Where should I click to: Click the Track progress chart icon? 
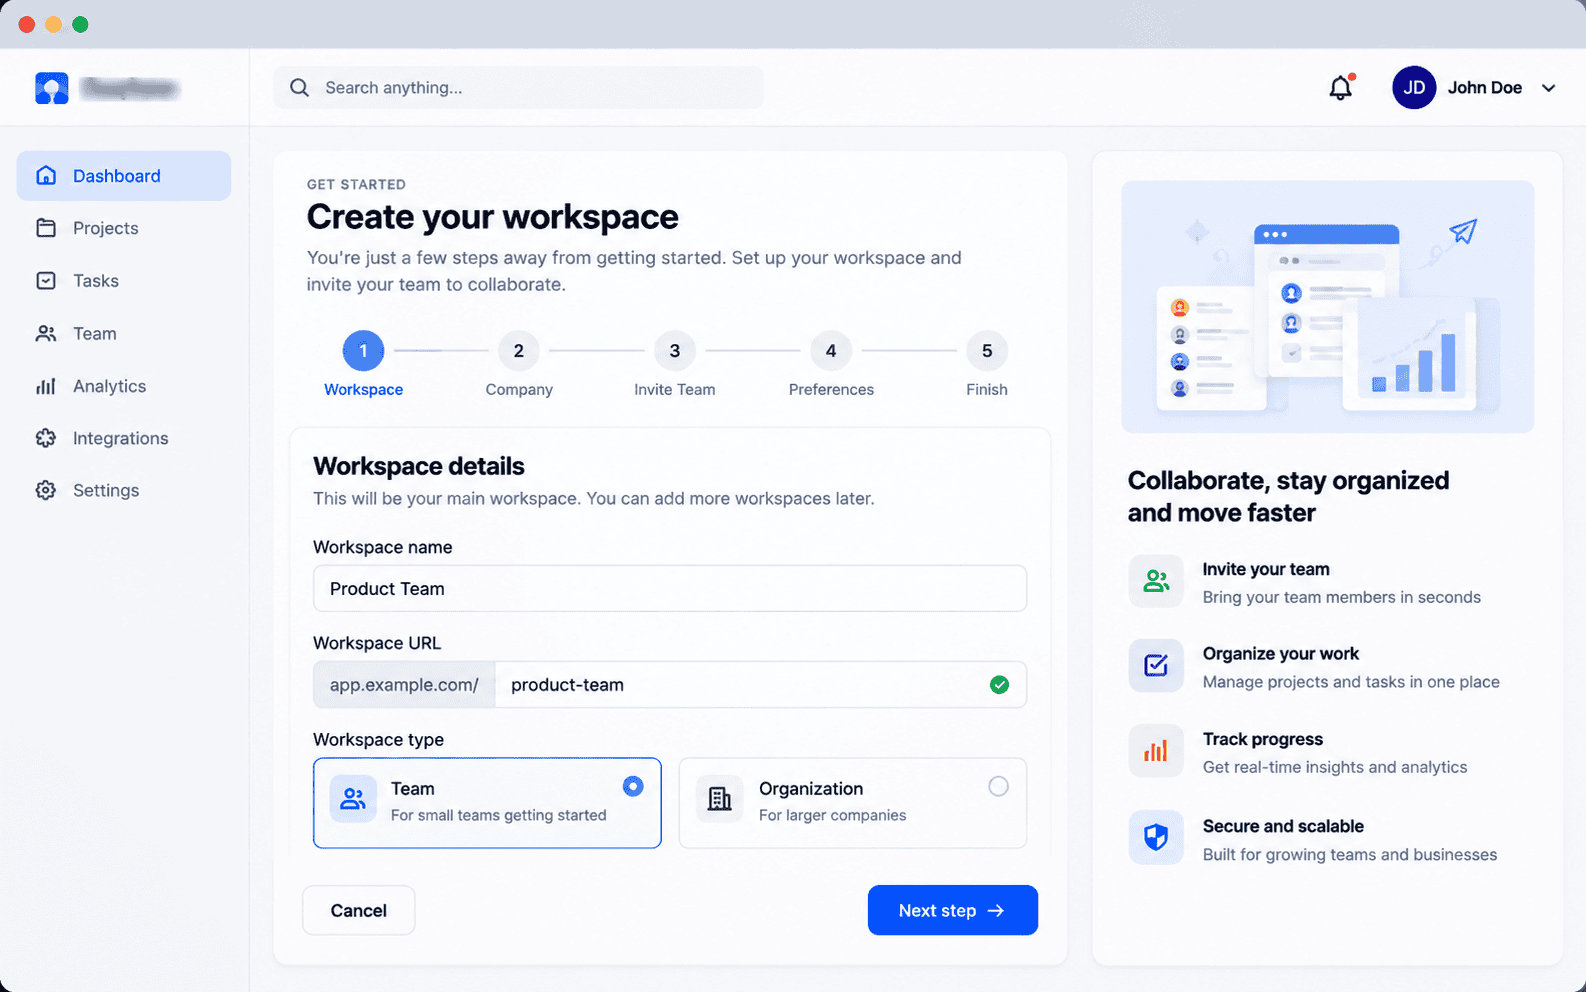tap(1156, 751)
